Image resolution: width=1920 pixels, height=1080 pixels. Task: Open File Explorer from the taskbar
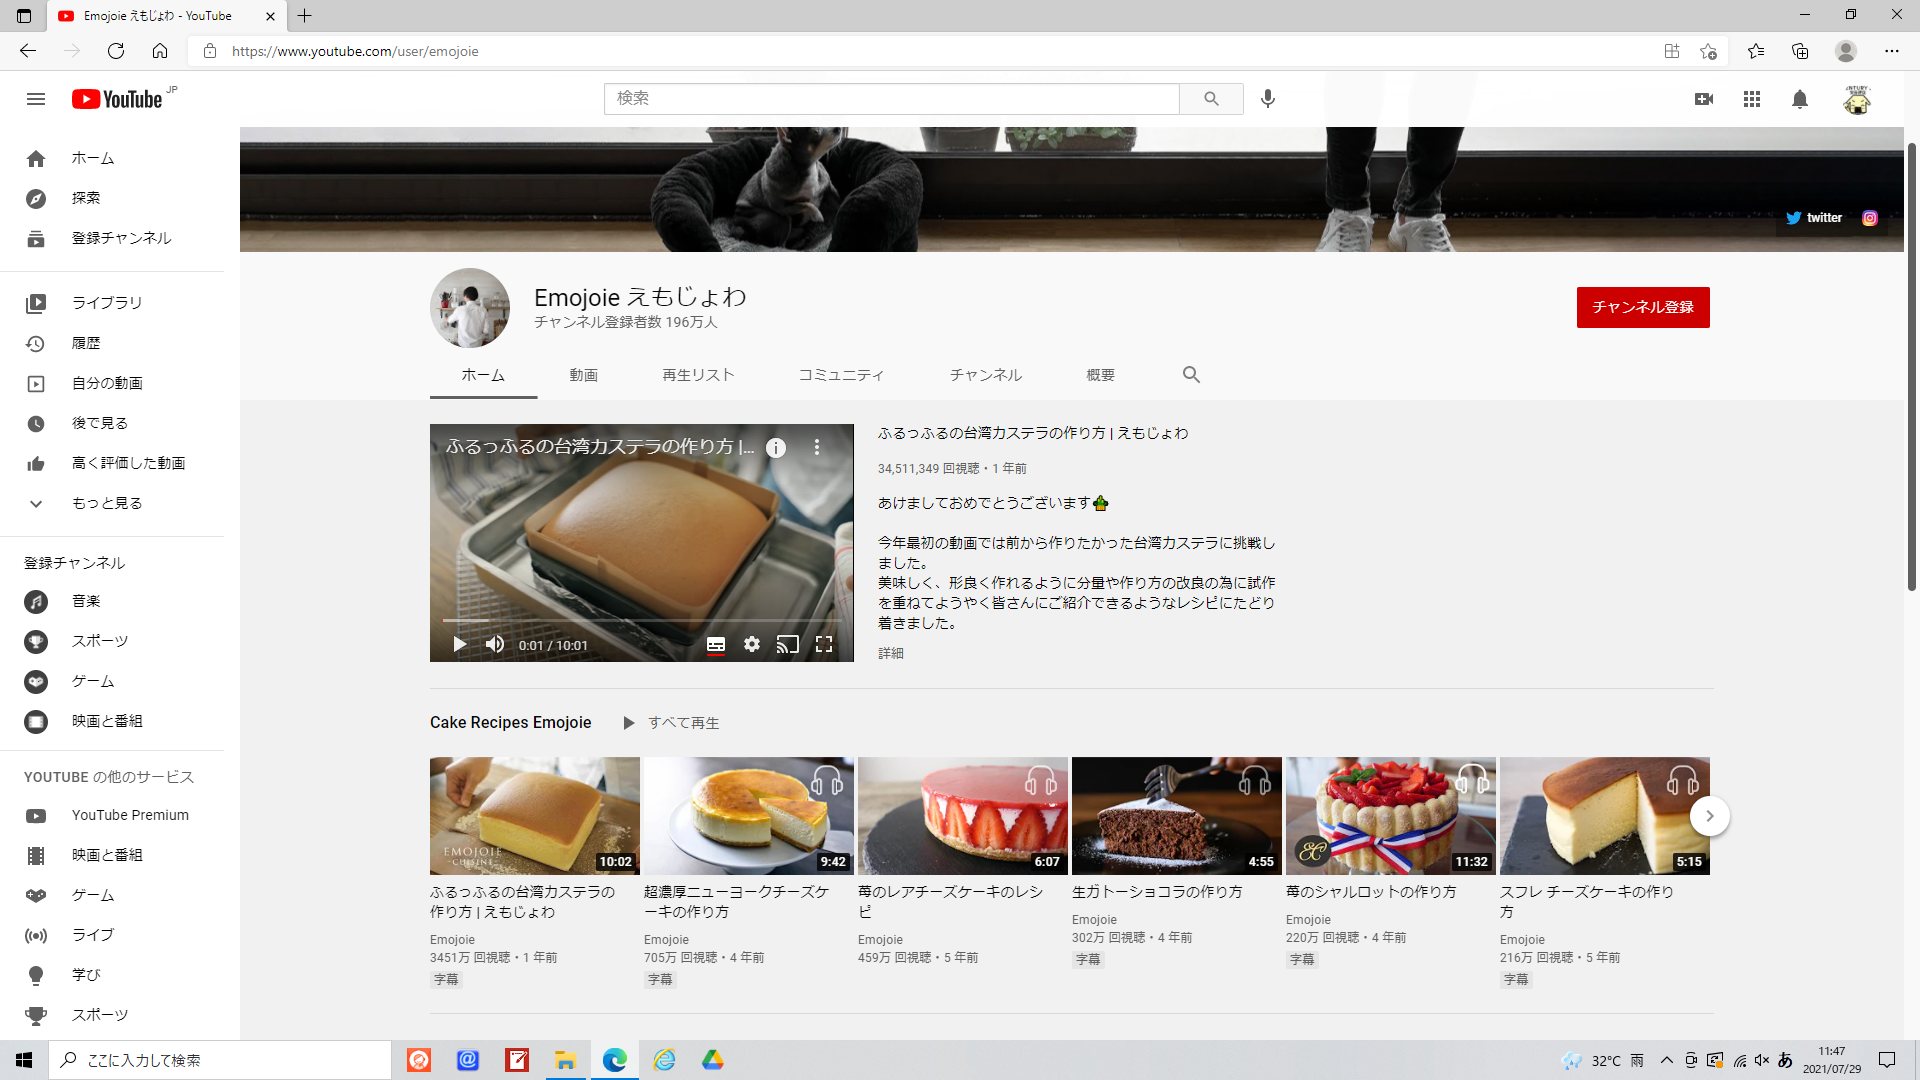pyautogui.click(x=565, y=1060)
